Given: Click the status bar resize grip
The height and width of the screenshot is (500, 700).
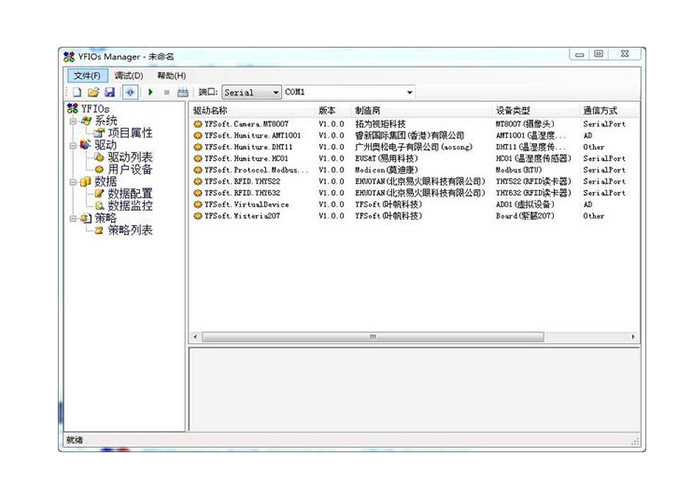Looking at the screenshot, I should click(635, 442).
